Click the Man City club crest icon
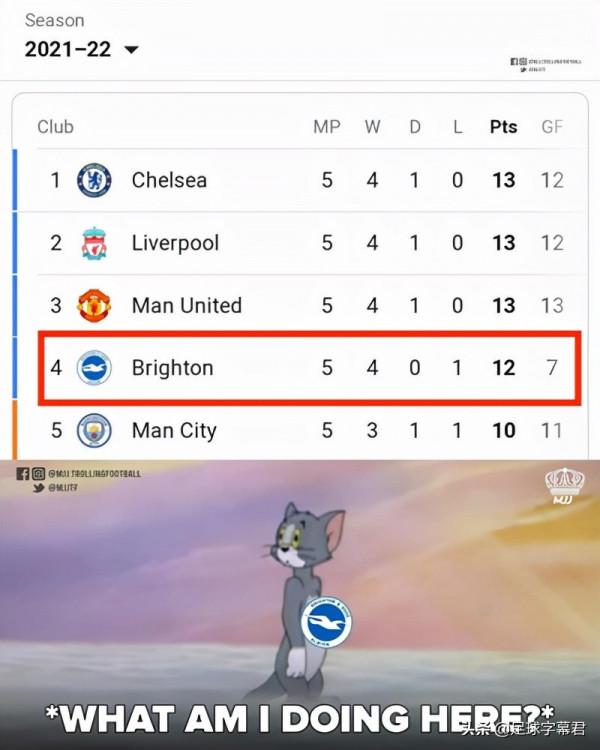The width and height of the screenshot is (600, 750). coord(94,430)
